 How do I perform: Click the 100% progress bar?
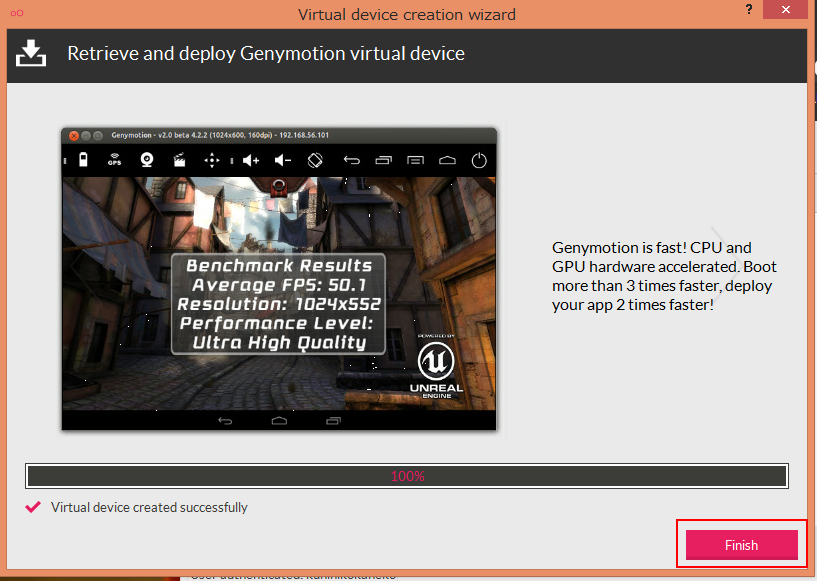[407, 476]
